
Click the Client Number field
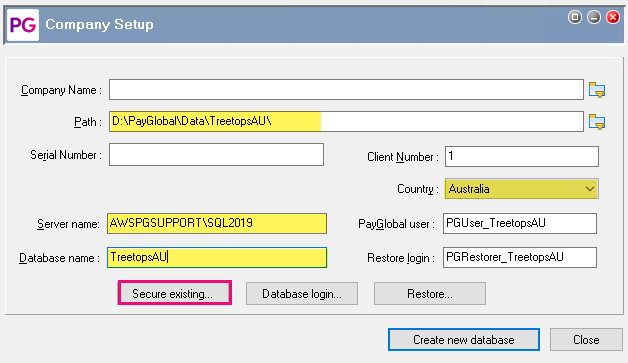coord(522,156)
